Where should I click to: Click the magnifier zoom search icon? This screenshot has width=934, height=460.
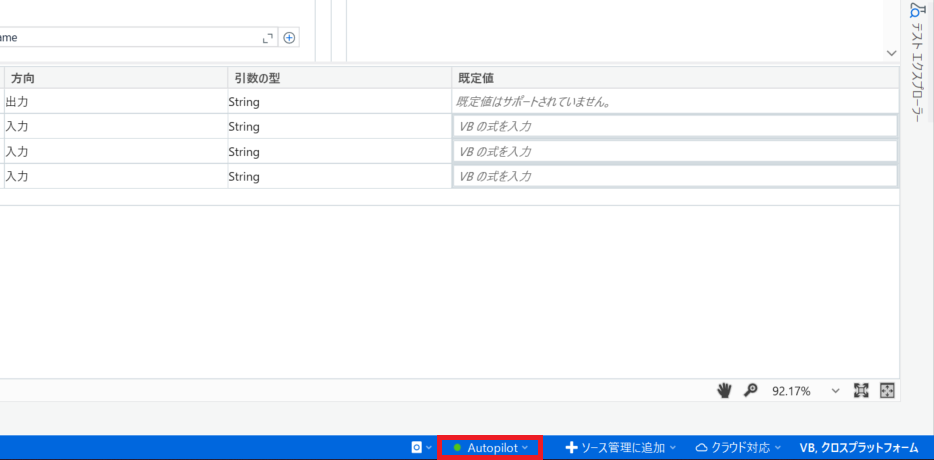tap(750, 391)
